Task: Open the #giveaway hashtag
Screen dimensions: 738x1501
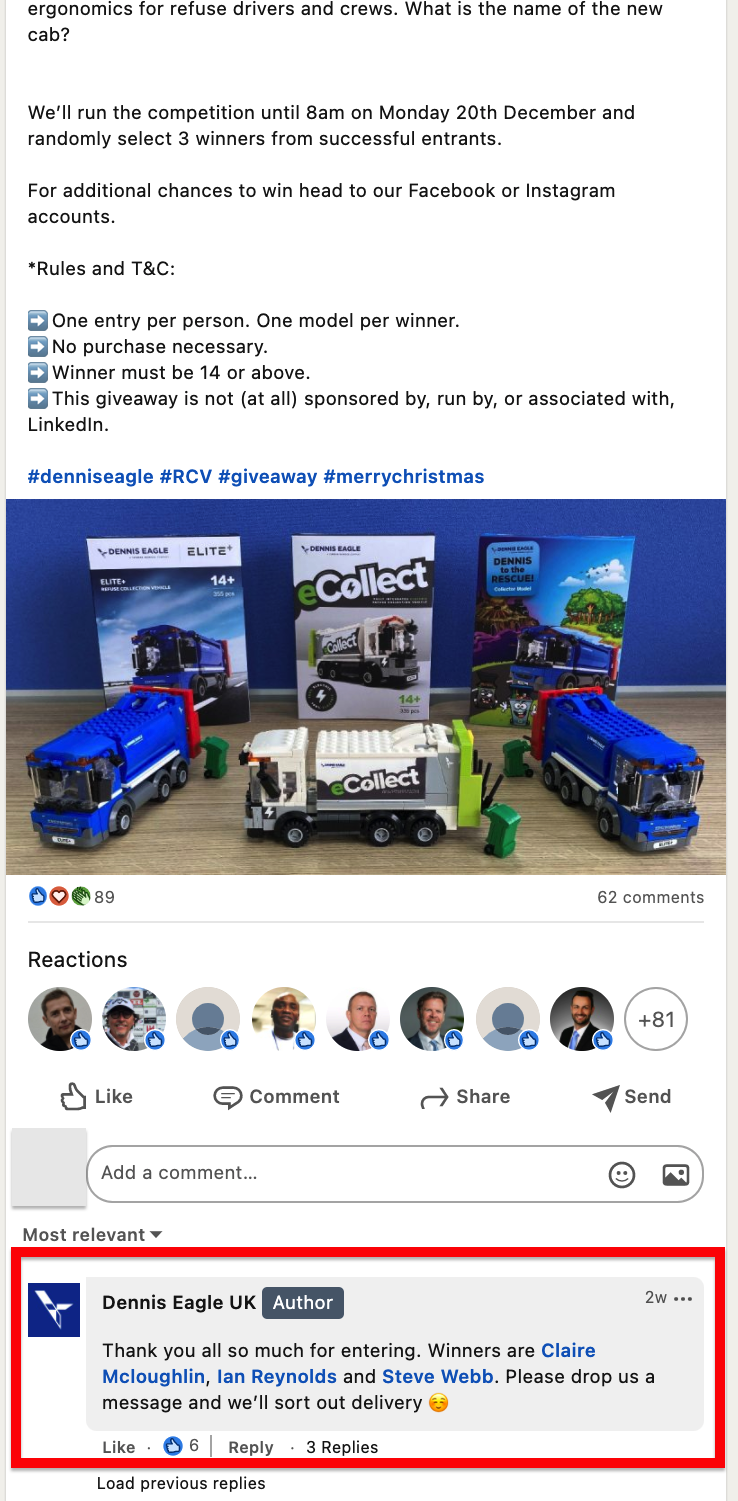Action: click(x=268, y=477)
